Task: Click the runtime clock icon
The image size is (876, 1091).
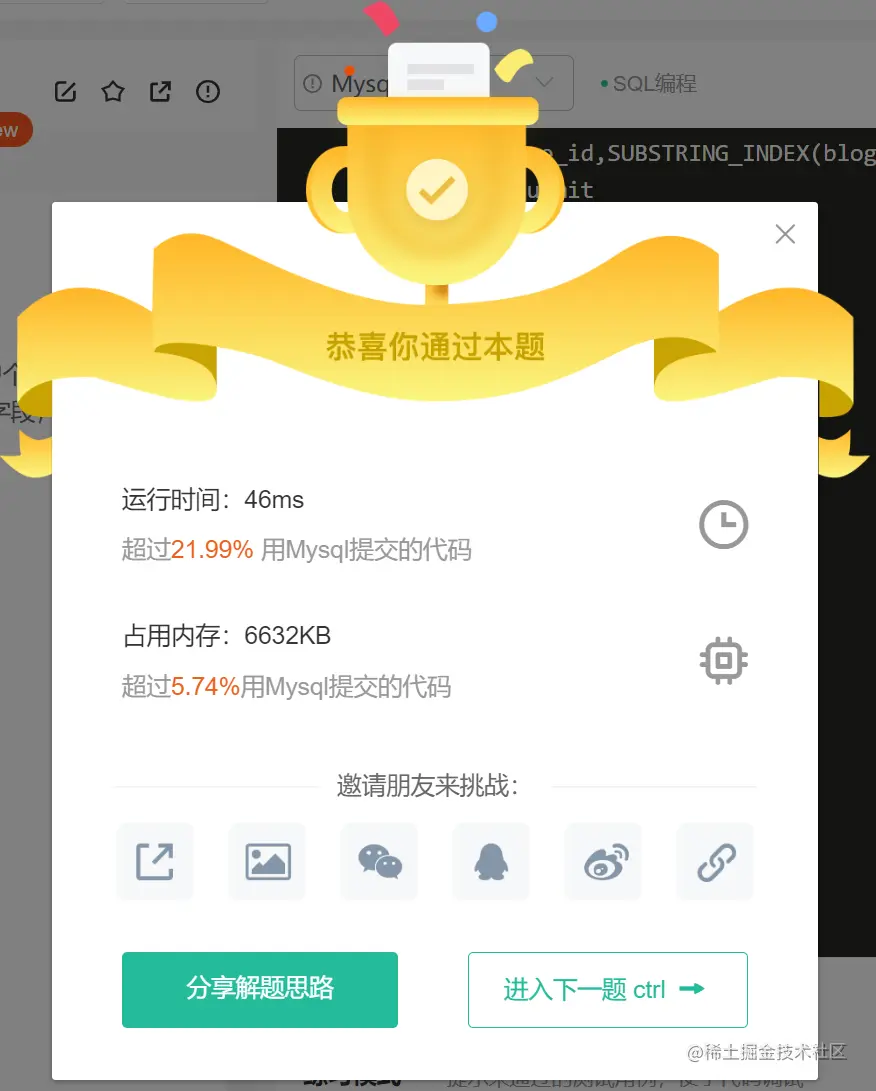Action: tap(724, 524)
